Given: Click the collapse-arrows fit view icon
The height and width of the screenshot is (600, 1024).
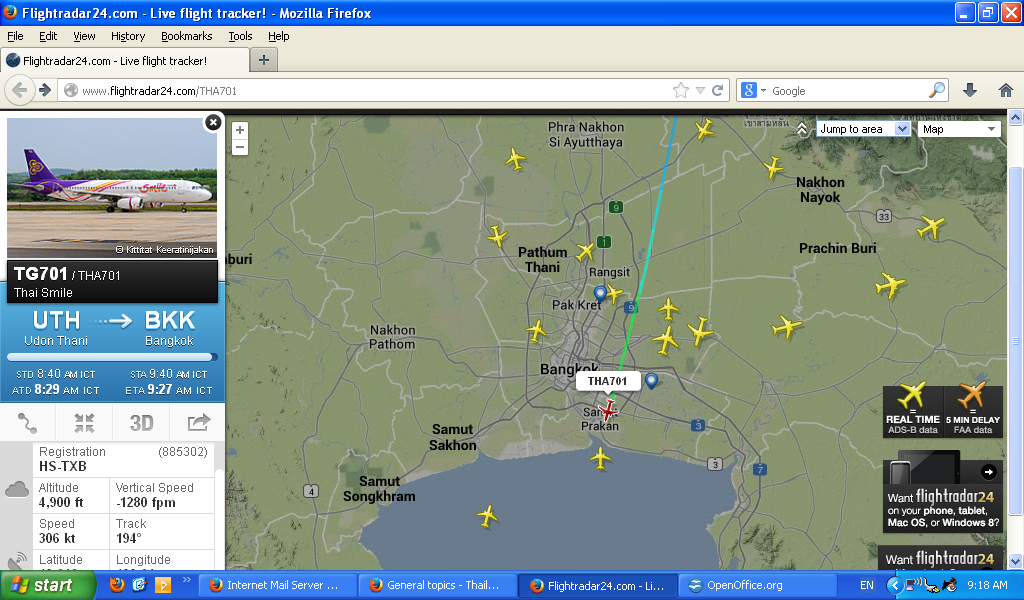Looking at the screenshot, I should [x=84, y=423].
